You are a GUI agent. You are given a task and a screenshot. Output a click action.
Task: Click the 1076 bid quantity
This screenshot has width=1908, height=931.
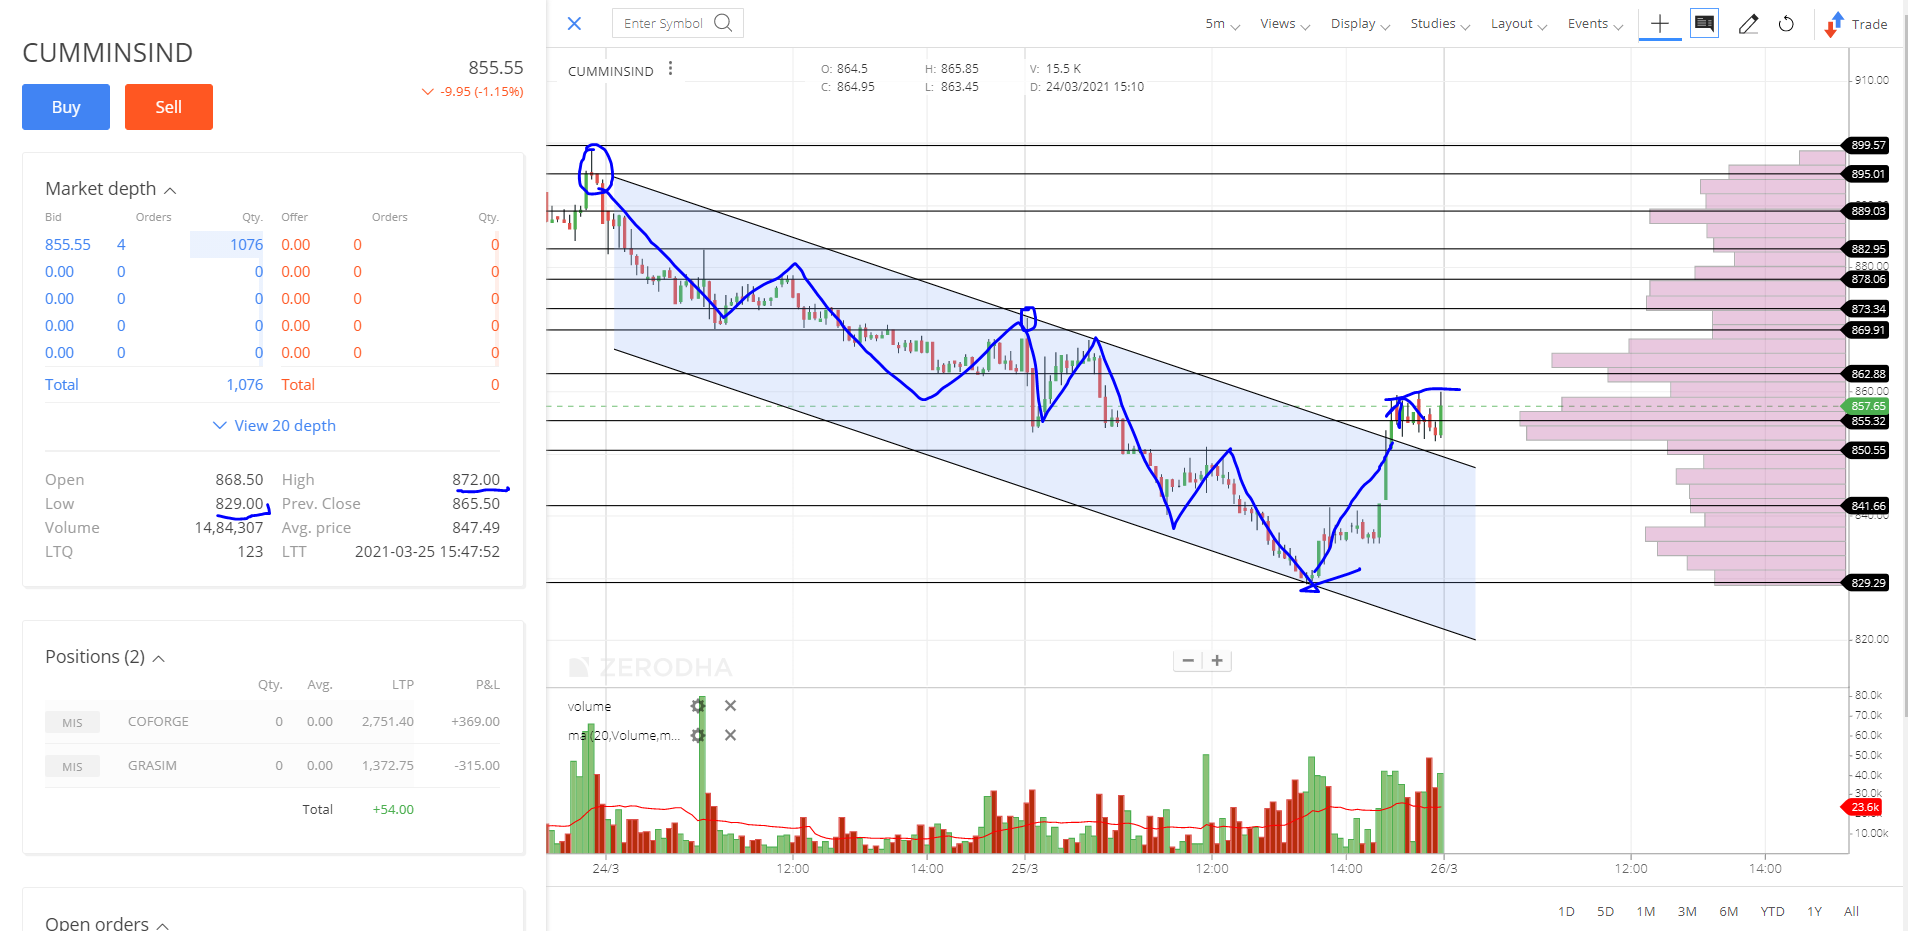pos(246,245)
